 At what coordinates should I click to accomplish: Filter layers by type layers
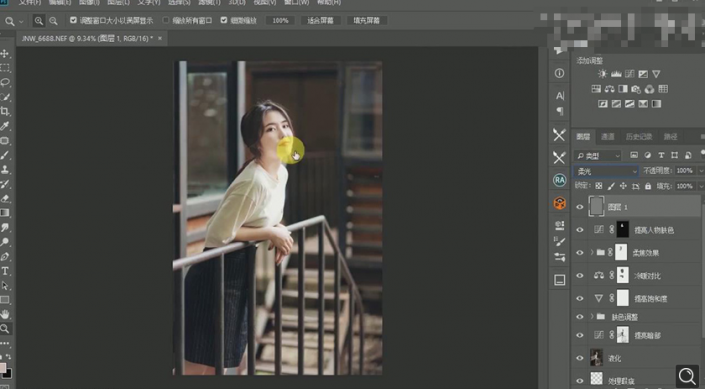(x=661, y=155)
